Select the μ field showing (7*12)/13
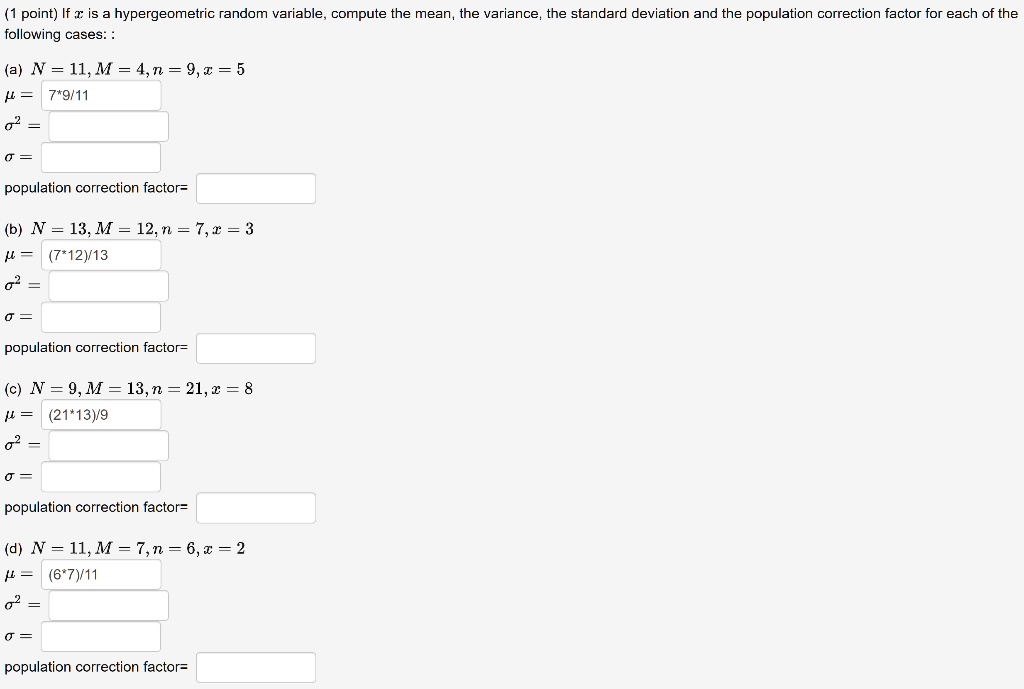This screenshot has height=689, width=1024. [x=100, y=255]
